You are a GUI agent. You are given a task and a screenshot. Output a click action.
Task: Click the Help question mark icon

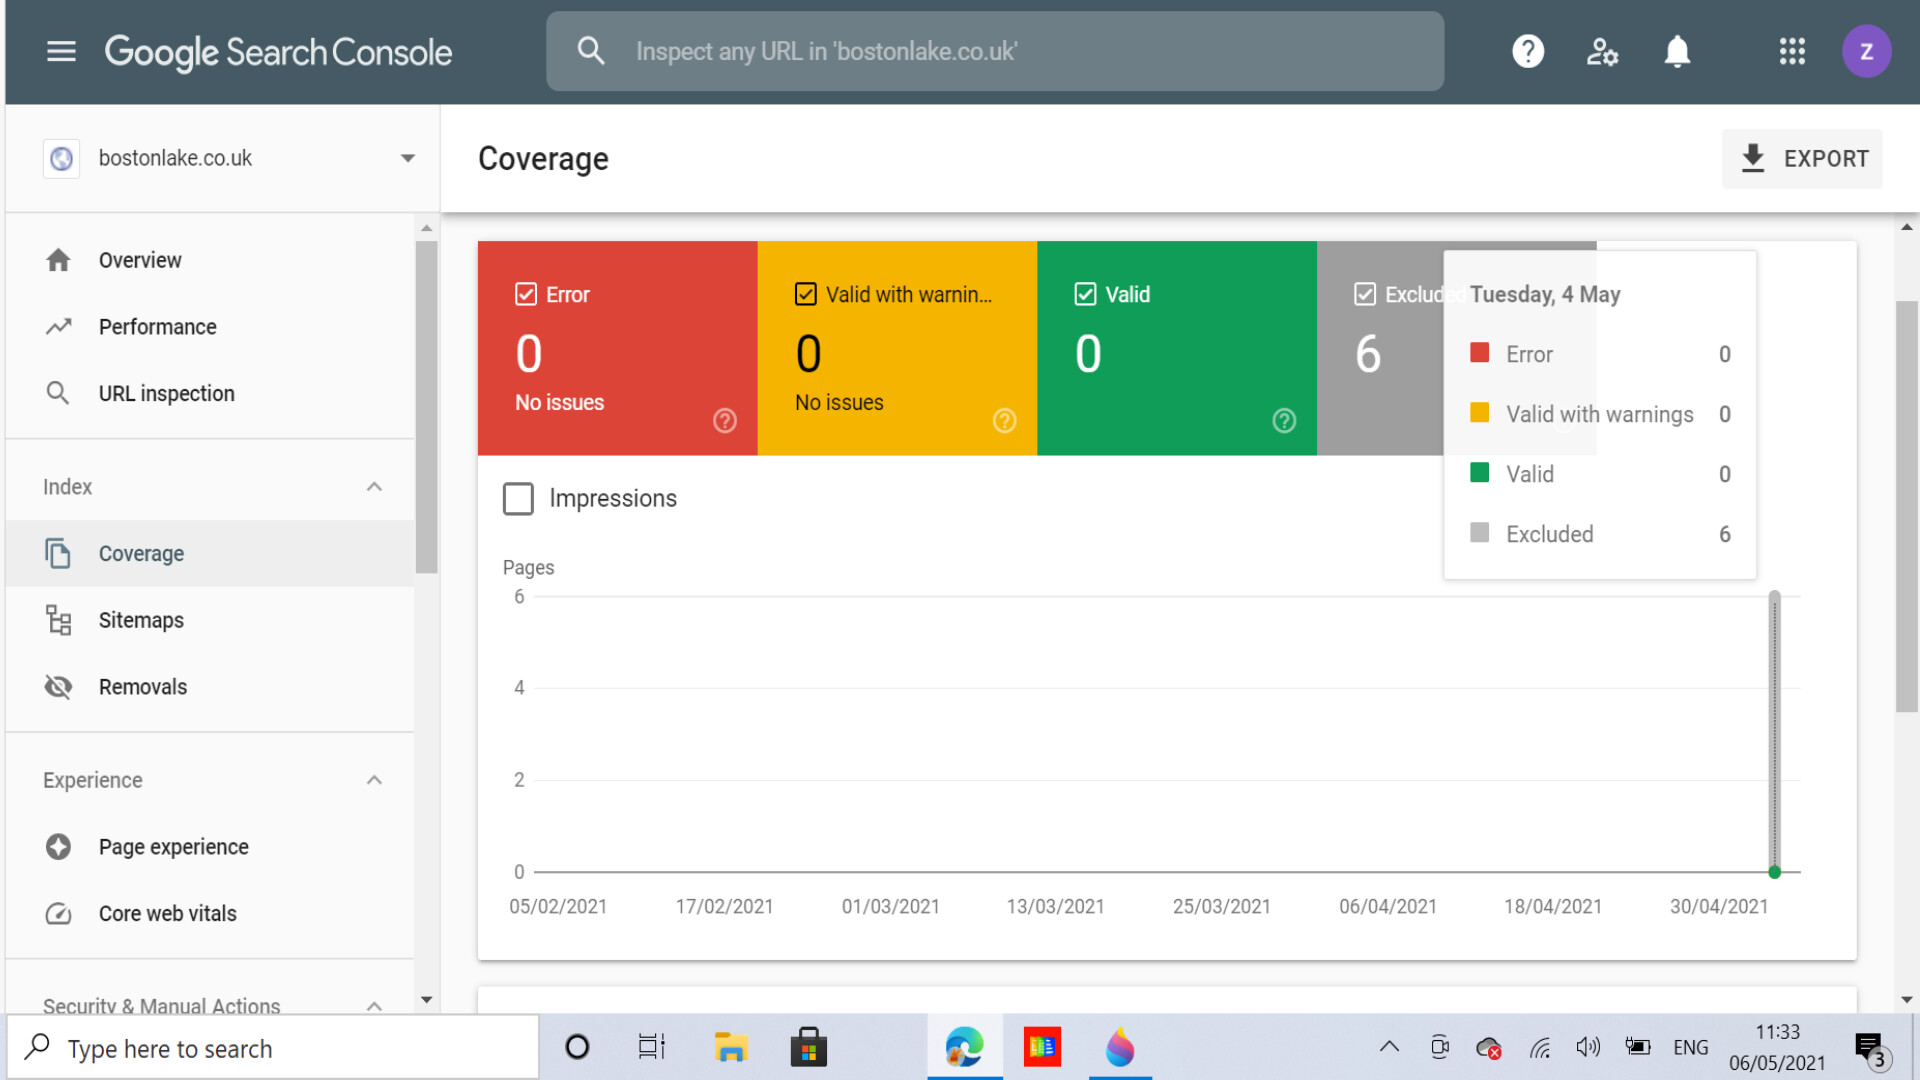click(1527, 51)
